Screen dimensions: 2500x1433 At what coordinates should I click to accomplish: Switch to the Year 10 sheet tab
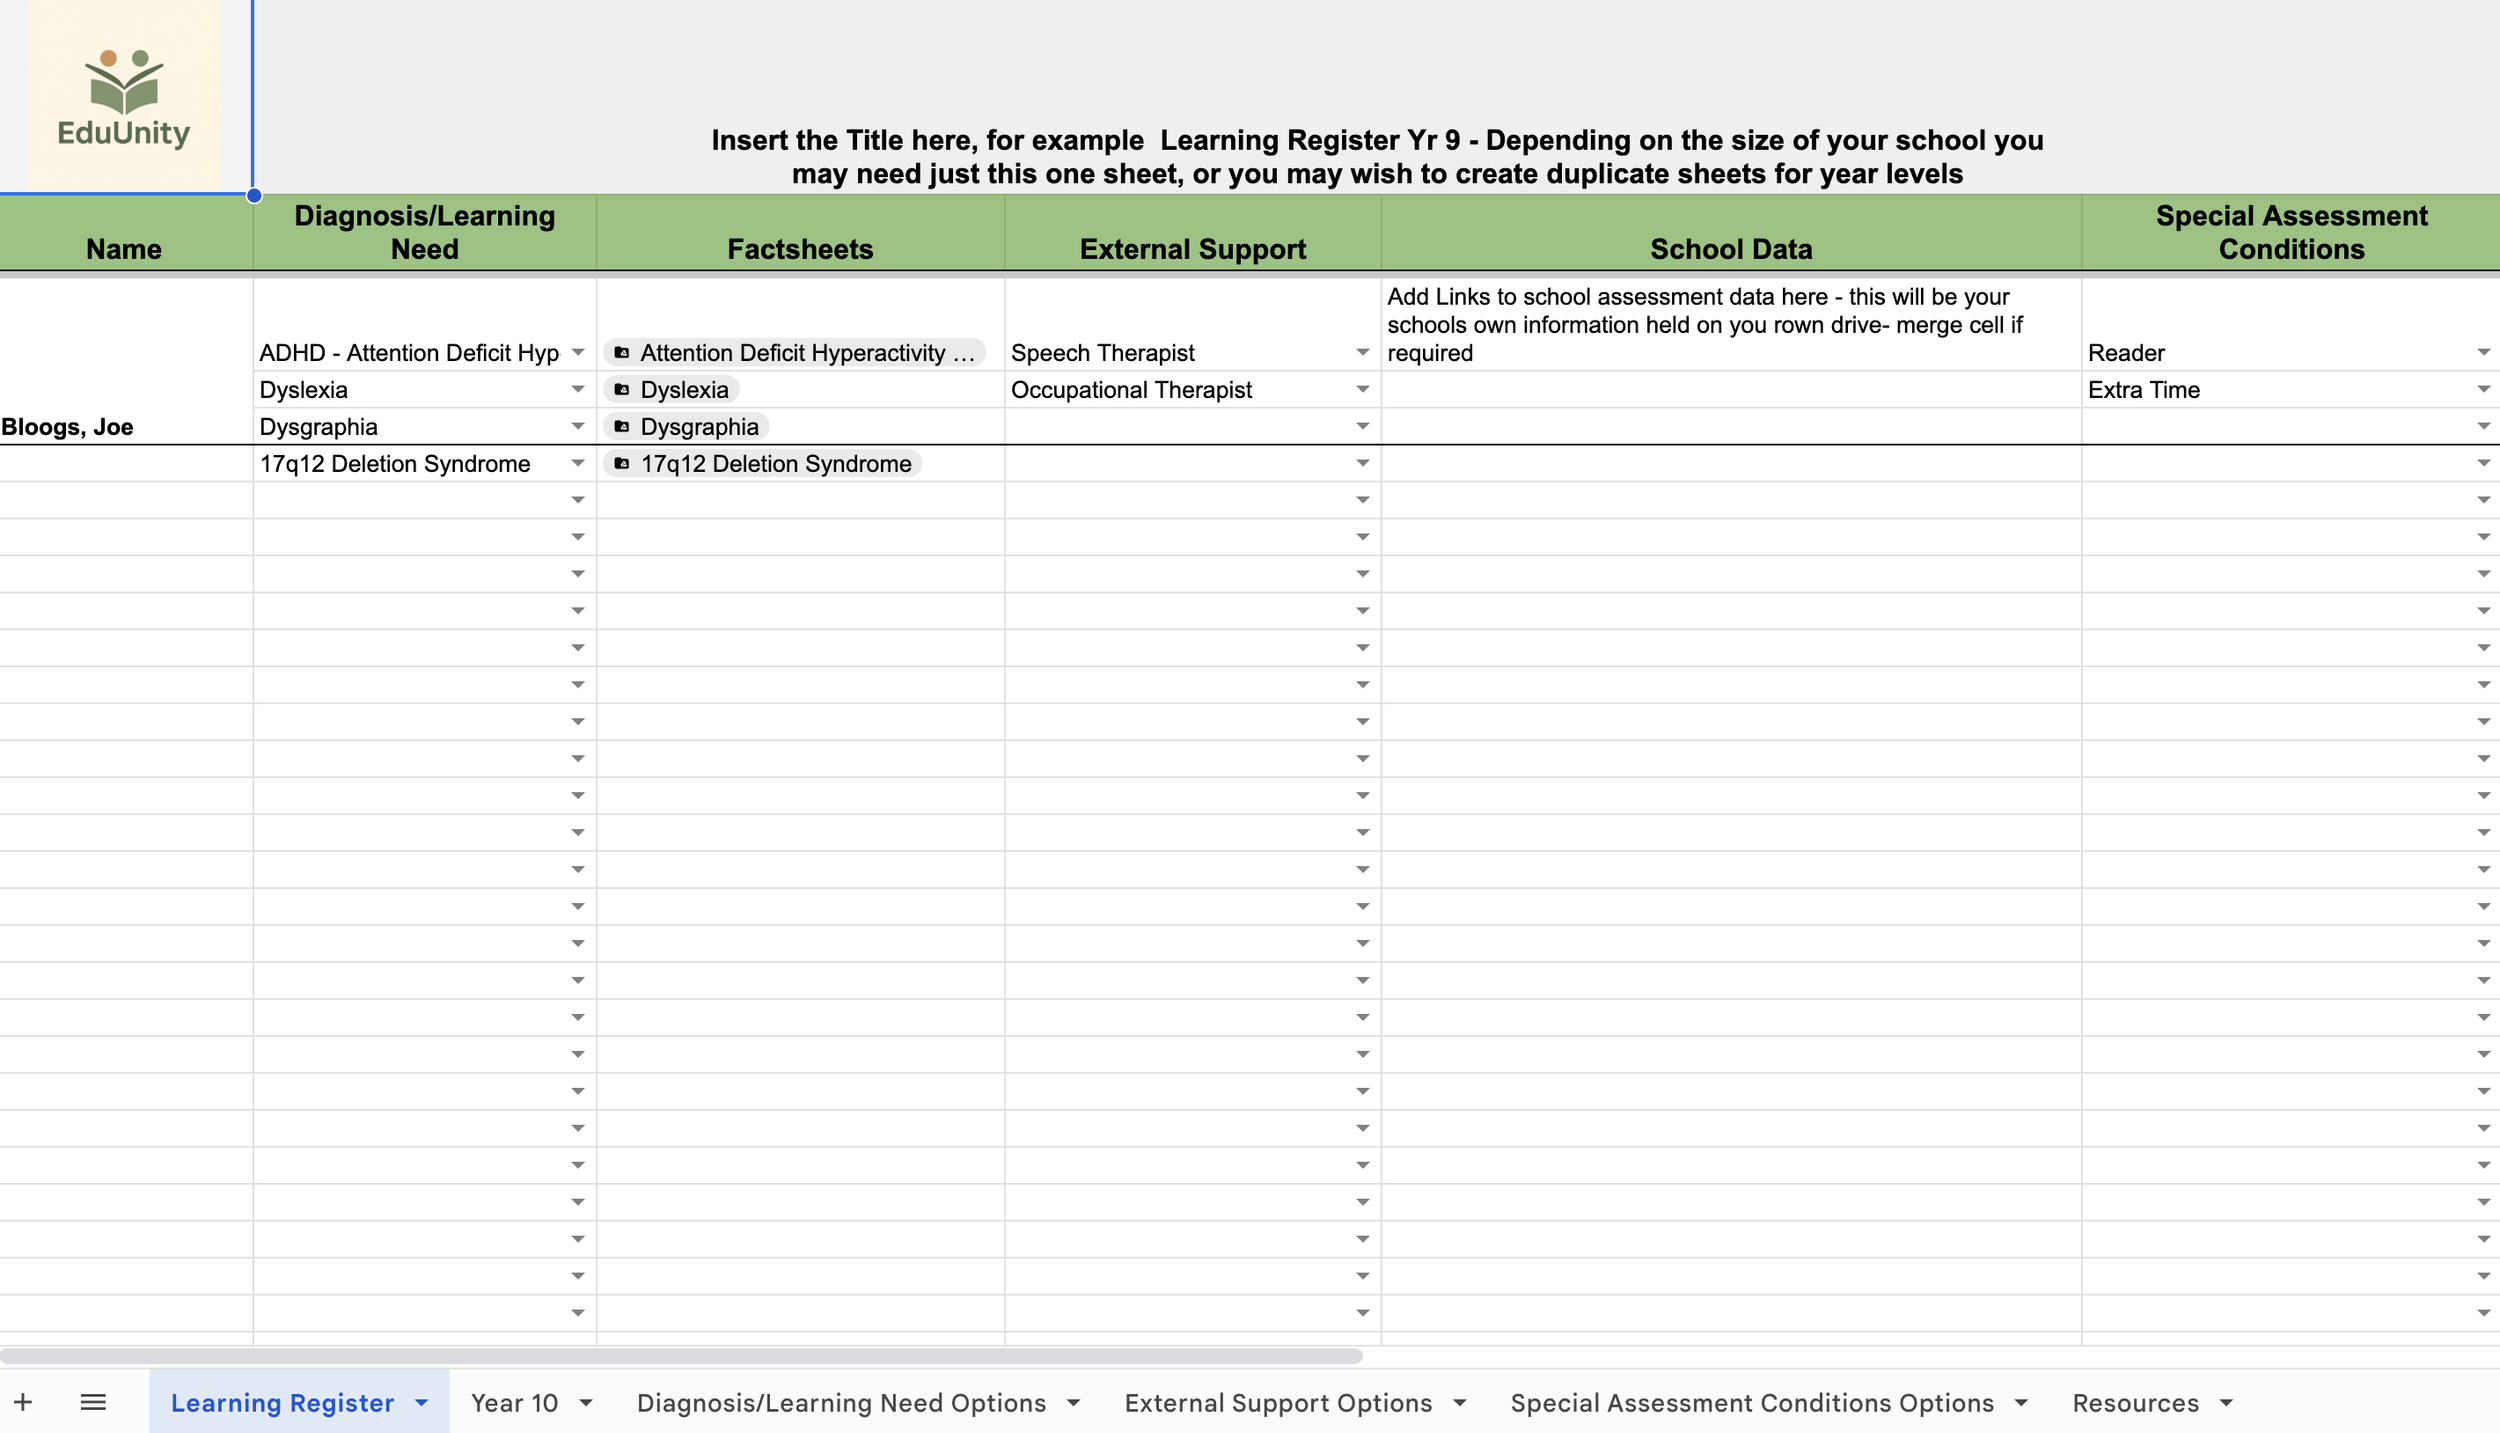pos(514,1402)
